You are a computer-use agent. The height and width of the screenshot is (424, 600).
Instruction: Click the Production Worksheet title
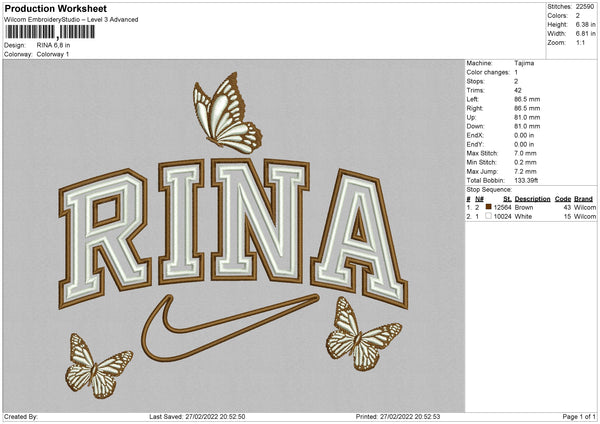pos(55,8)
